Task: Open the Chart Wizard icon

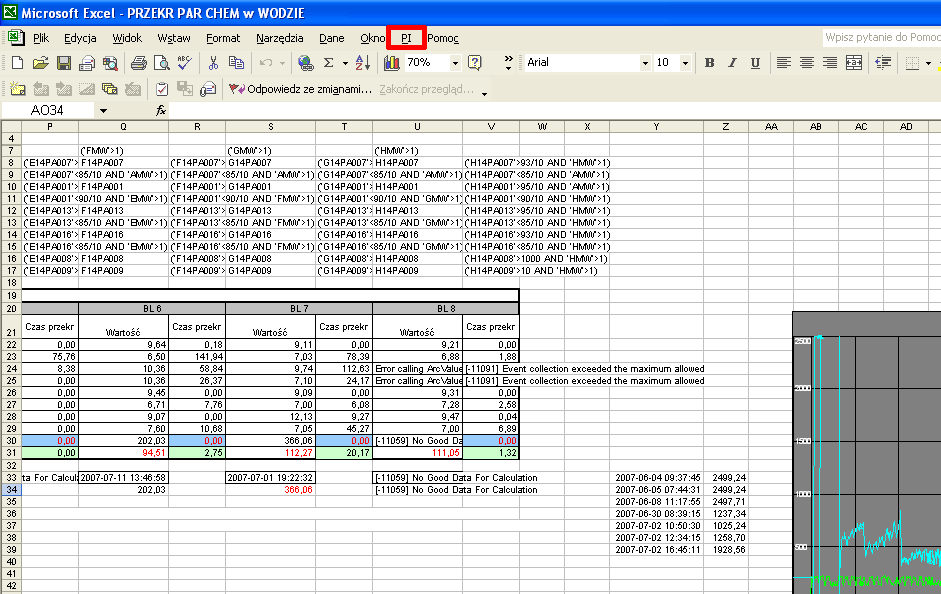Action: (x=391, y=62)
